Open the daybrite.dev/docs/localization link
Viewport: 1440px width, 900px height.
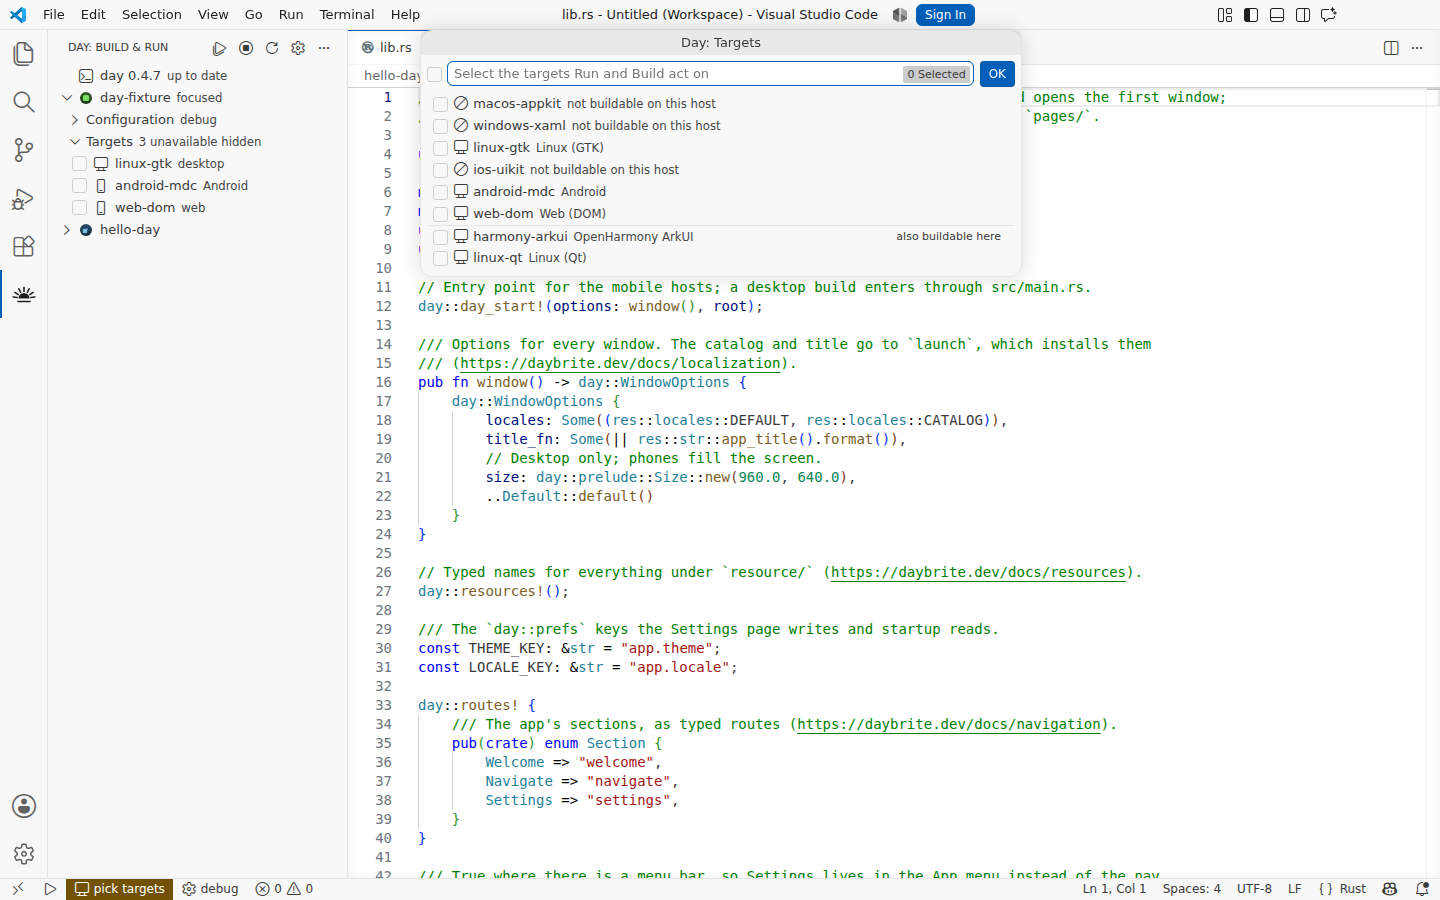pyautogui.click(x=620, y=364)
